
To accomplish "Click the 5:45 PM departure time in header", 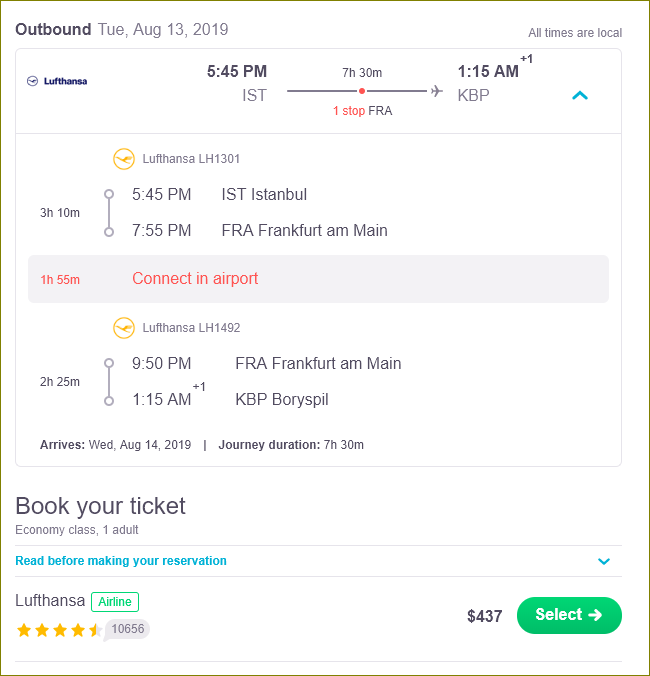I will (x=237, y=71).
